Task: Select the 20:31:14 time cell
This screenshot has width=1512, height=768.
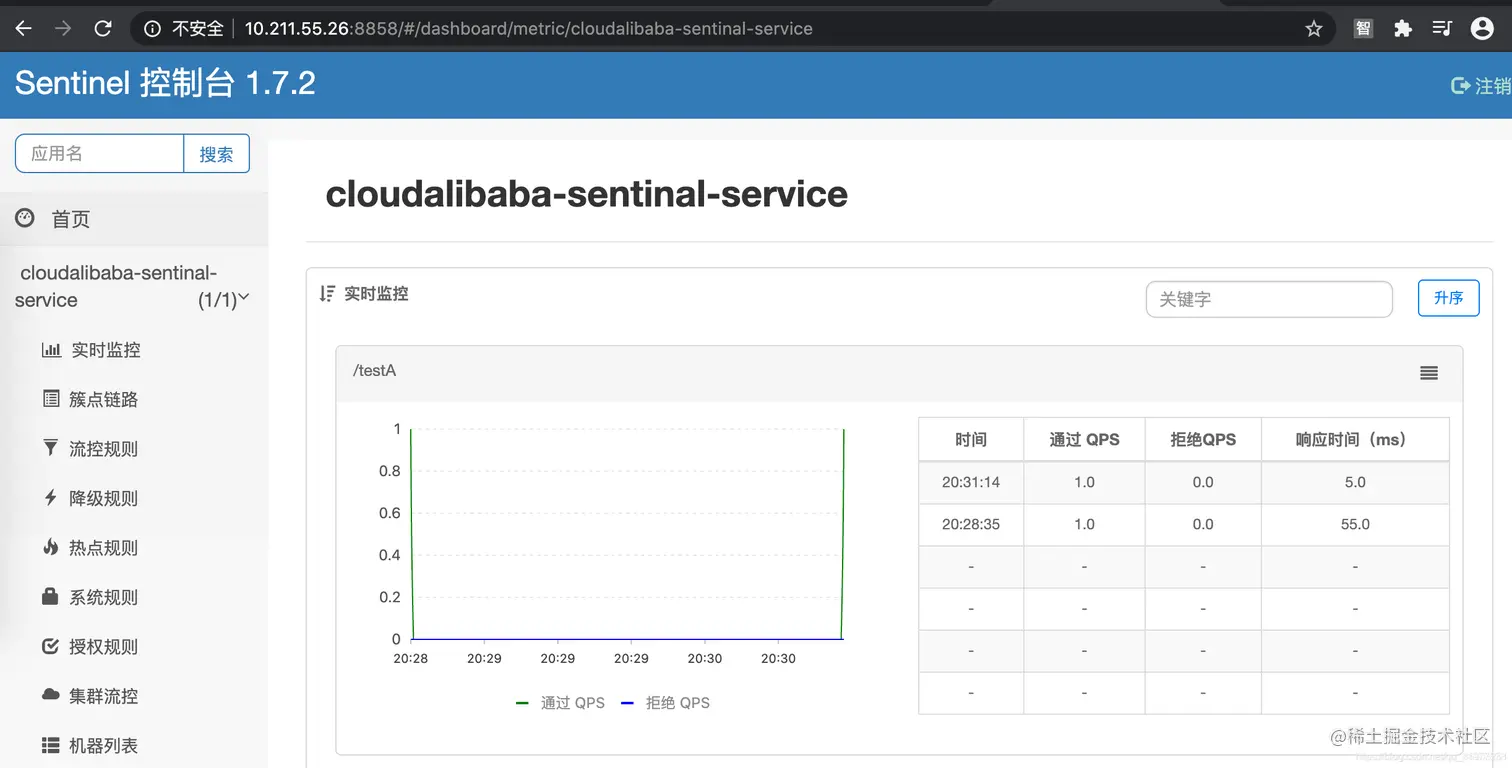Action: [971, 482]
